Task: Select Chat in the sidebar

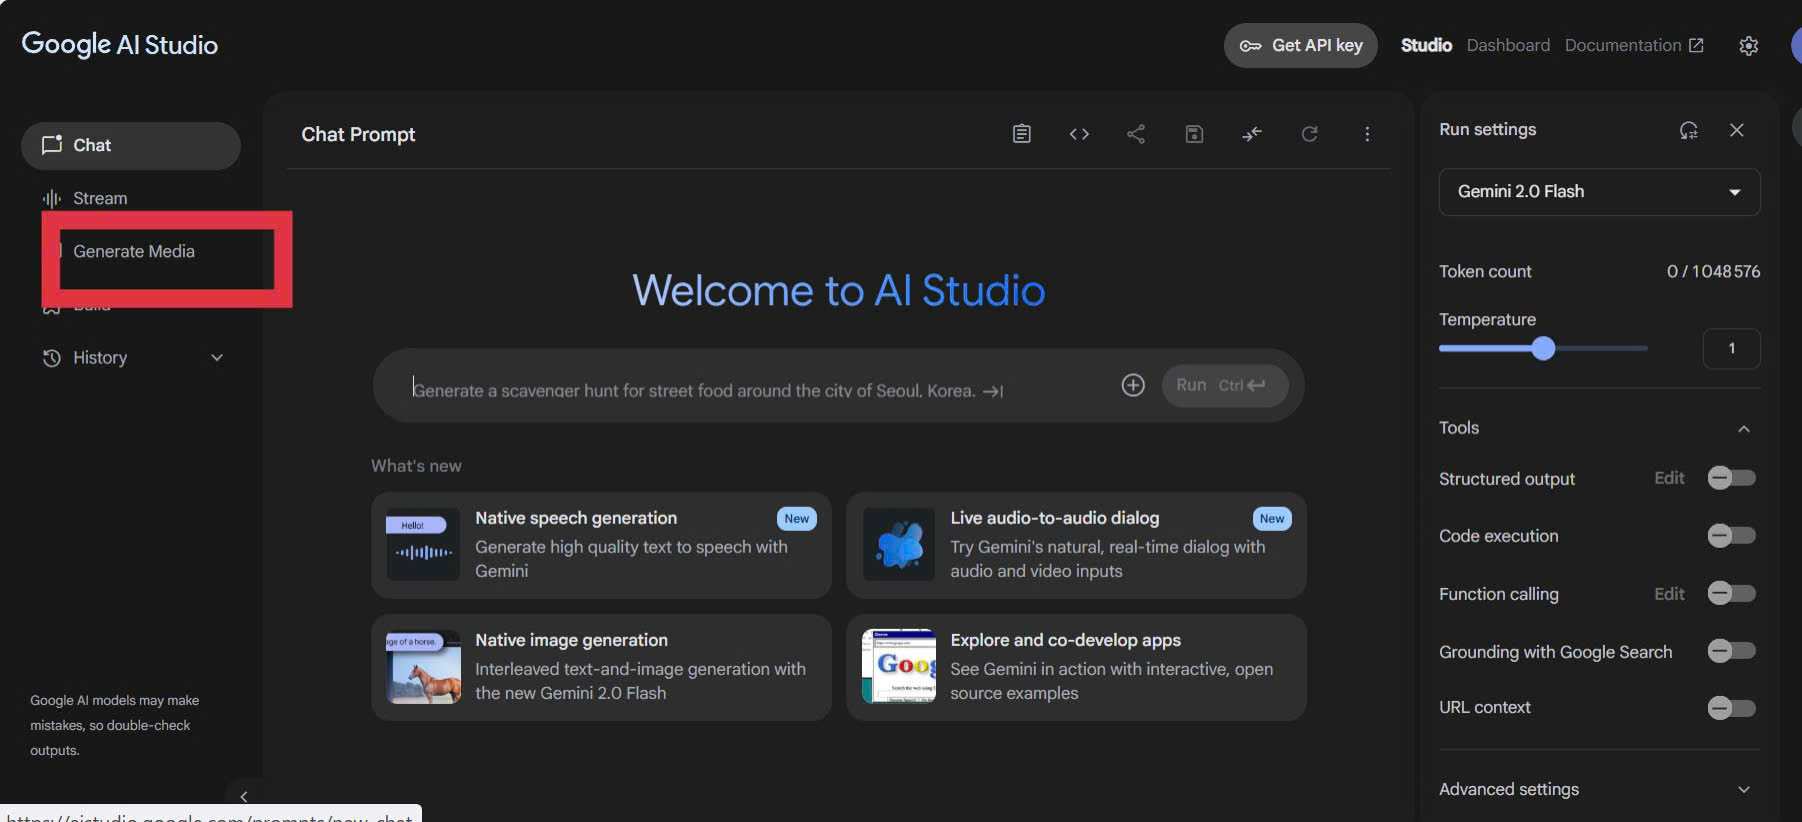Action: [131, 146]
